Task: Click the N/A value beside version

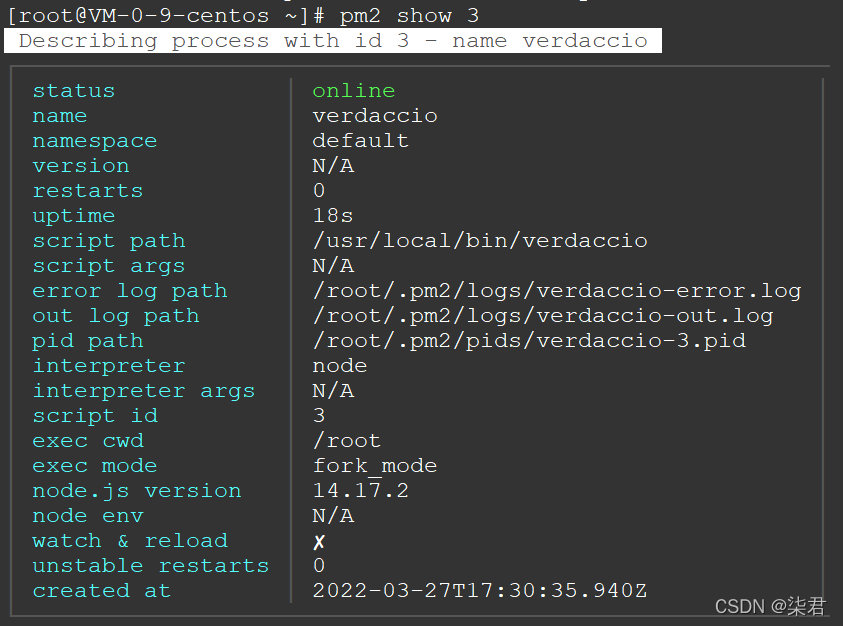Action: pyautogui.click(x=333, y=166)
